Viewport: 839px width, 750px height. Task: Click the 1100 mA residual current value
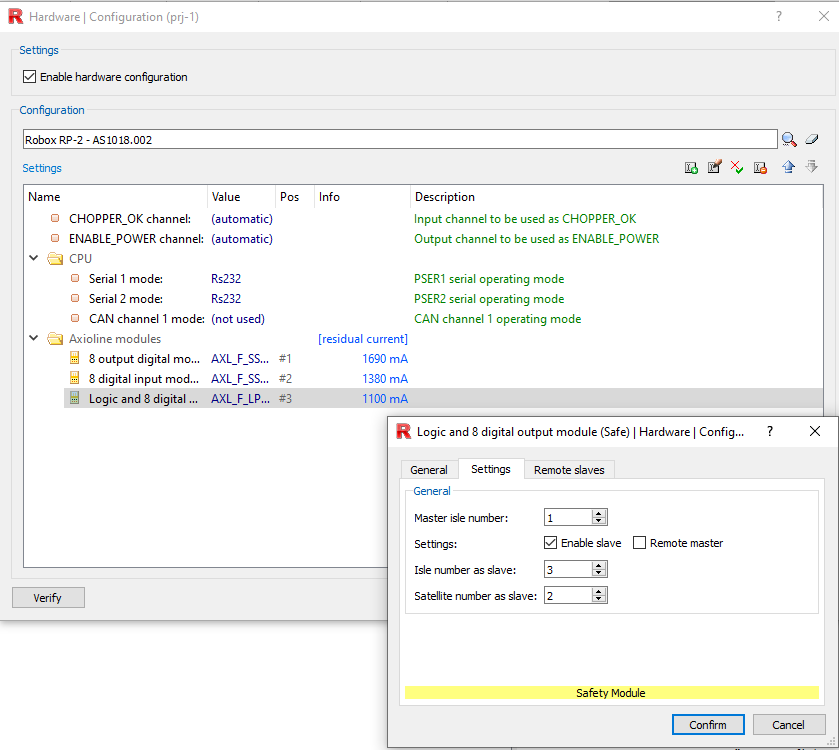385,399
